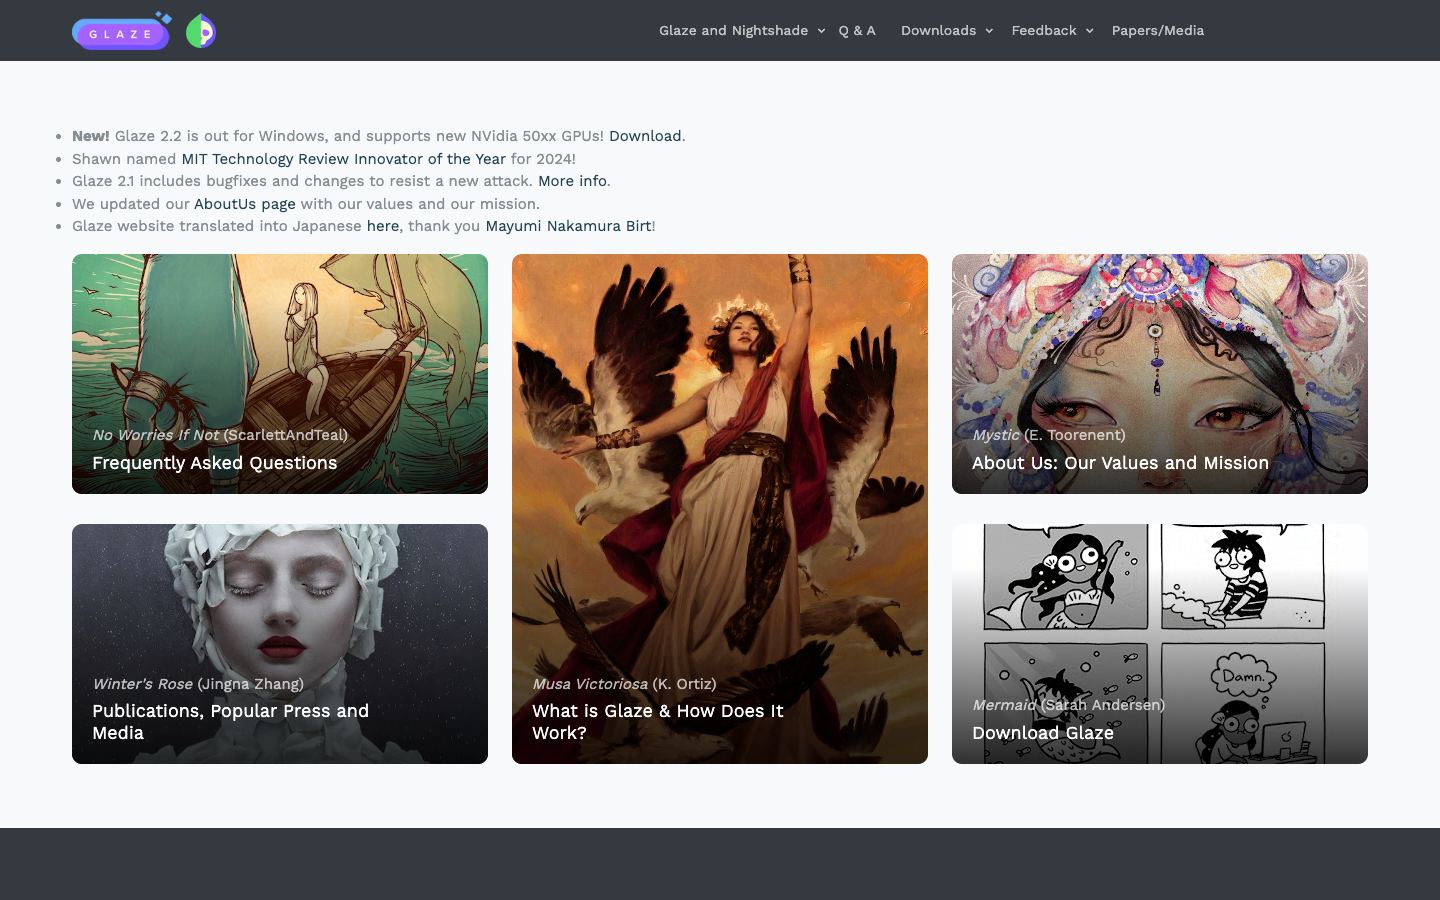Follow the Glaze 2.2 Download link
Image resolution: width=1440 pixels, height=900 pixels.
pyautogui.click(x=645, y=136)
